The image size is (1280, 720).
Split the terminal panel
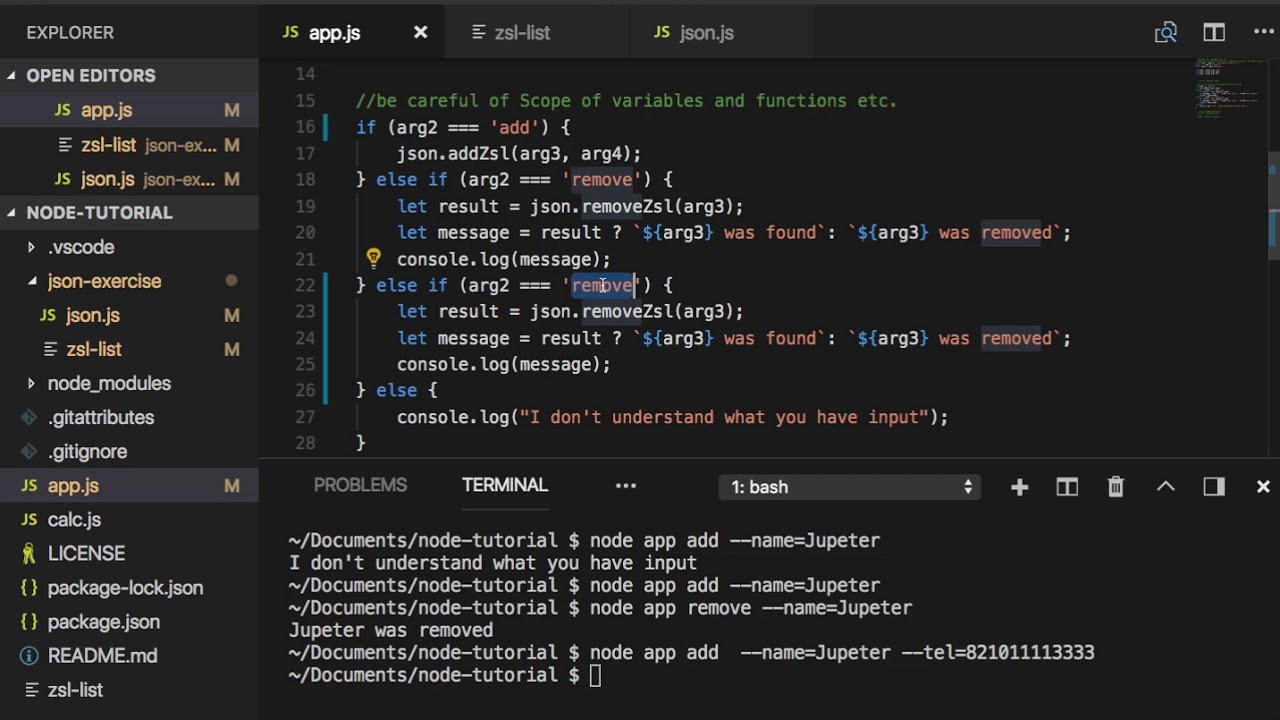[1067, 487]
